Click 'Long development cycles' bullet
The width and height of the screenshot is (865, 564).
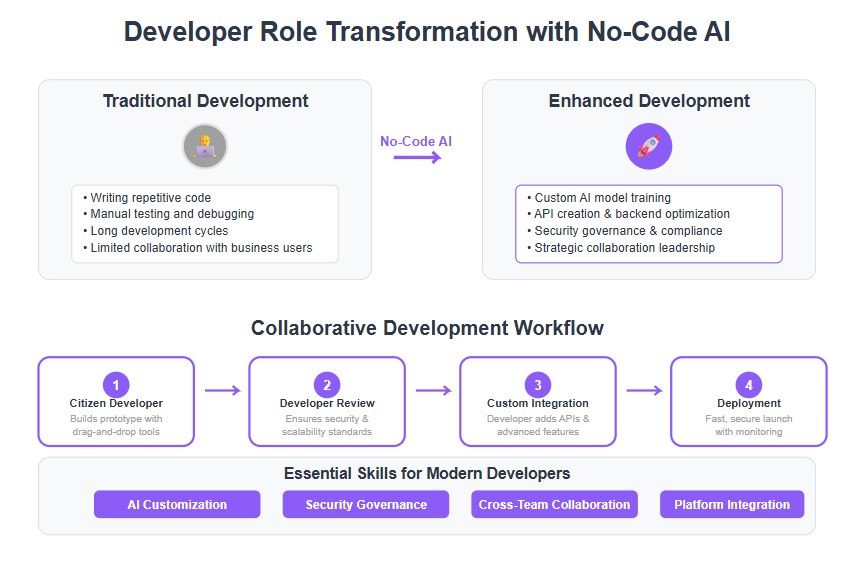pyautogui.click(x=156, y=231)
